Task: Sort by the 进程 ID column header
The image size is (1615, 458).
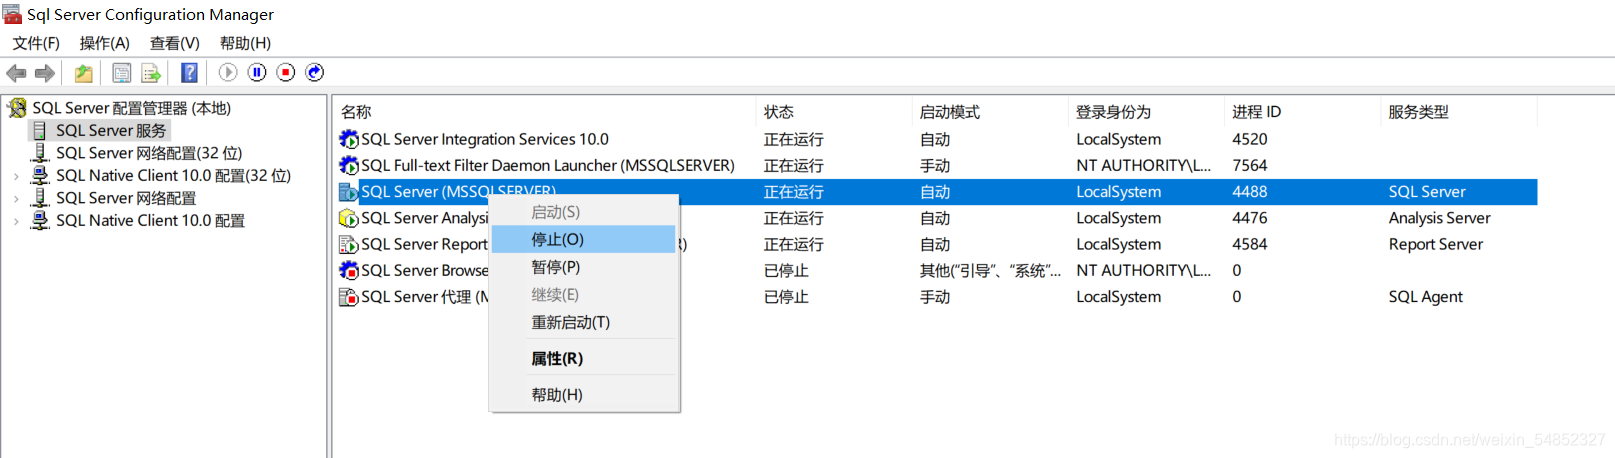Action: pyautogui.click(x=1302, y=112)
